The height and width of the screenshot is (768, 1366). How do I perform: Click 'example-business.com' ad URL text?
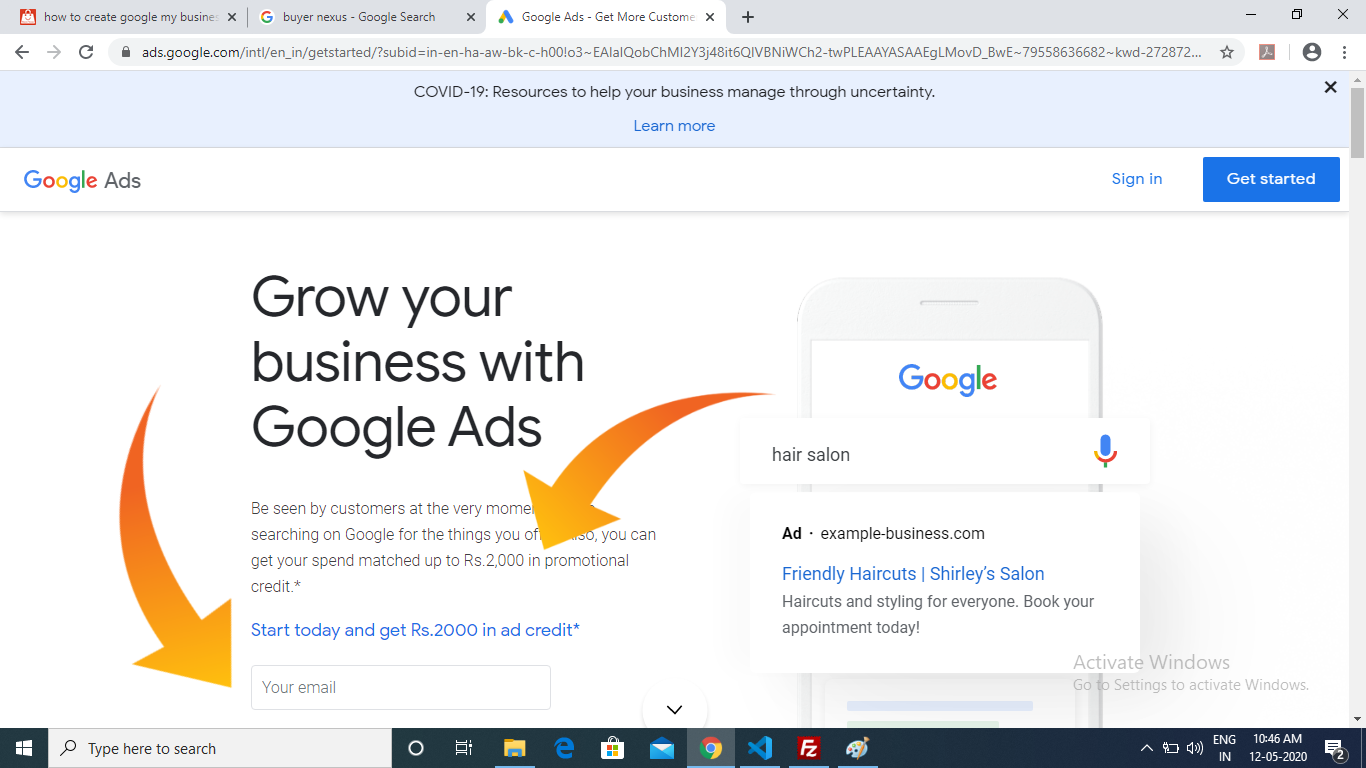click(x=902, y=534)
